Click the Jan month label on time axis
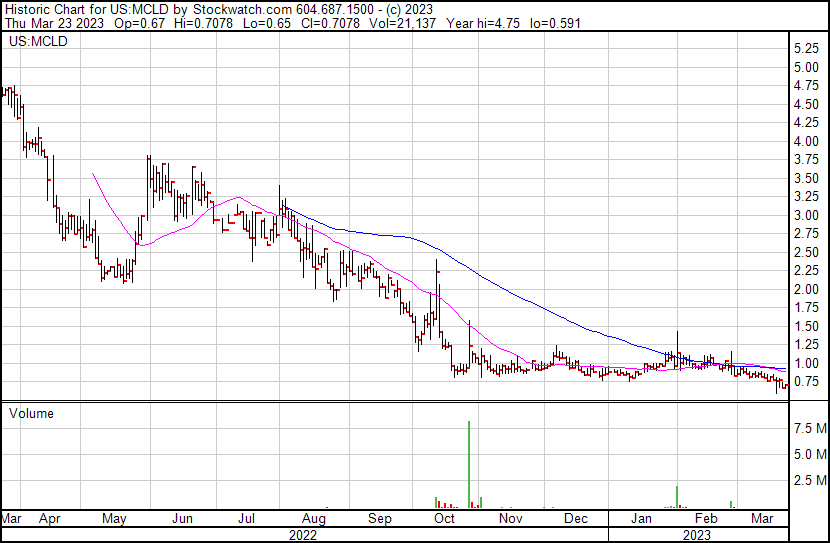This screenshot has height=543, width=830. click(x=642, y=519)
